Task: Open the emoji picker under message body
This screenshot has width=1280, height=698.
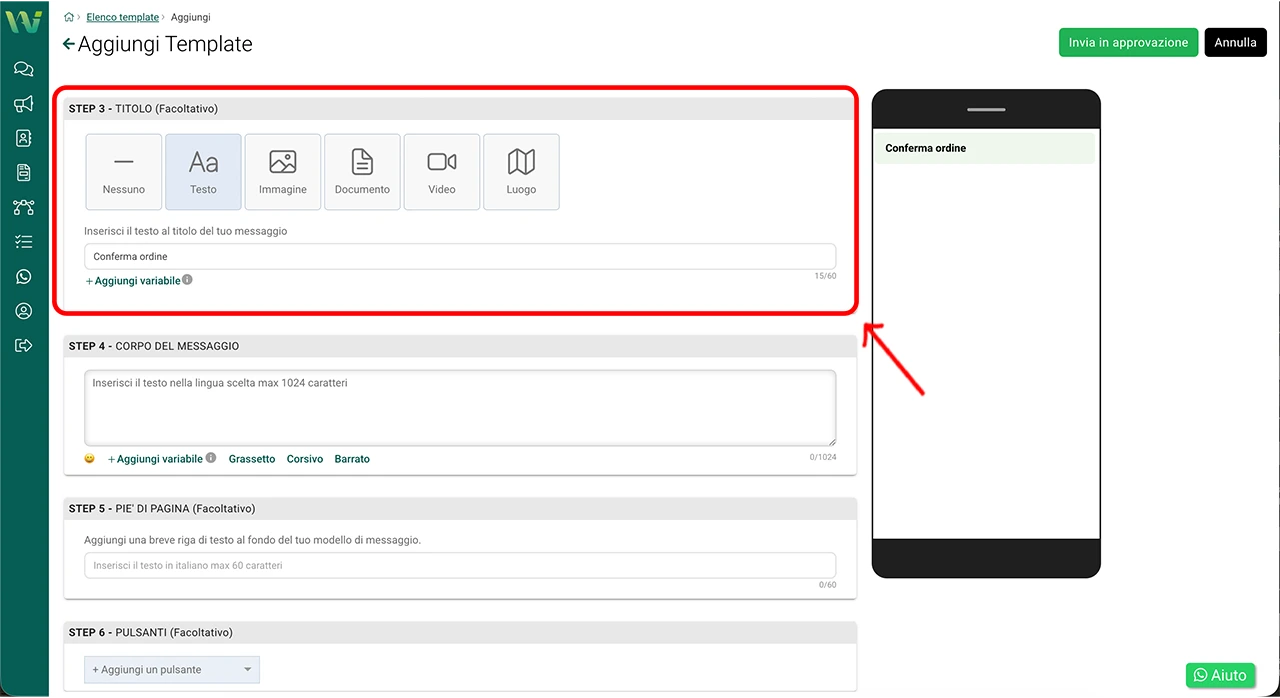Action: (x=90, y=459)
